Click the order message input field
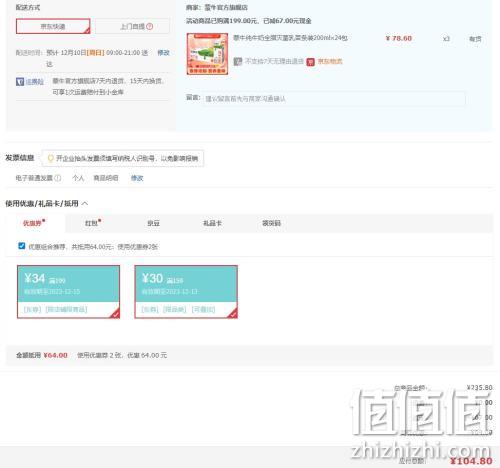Viewport: 500px width, 468px height. [333, 99]
